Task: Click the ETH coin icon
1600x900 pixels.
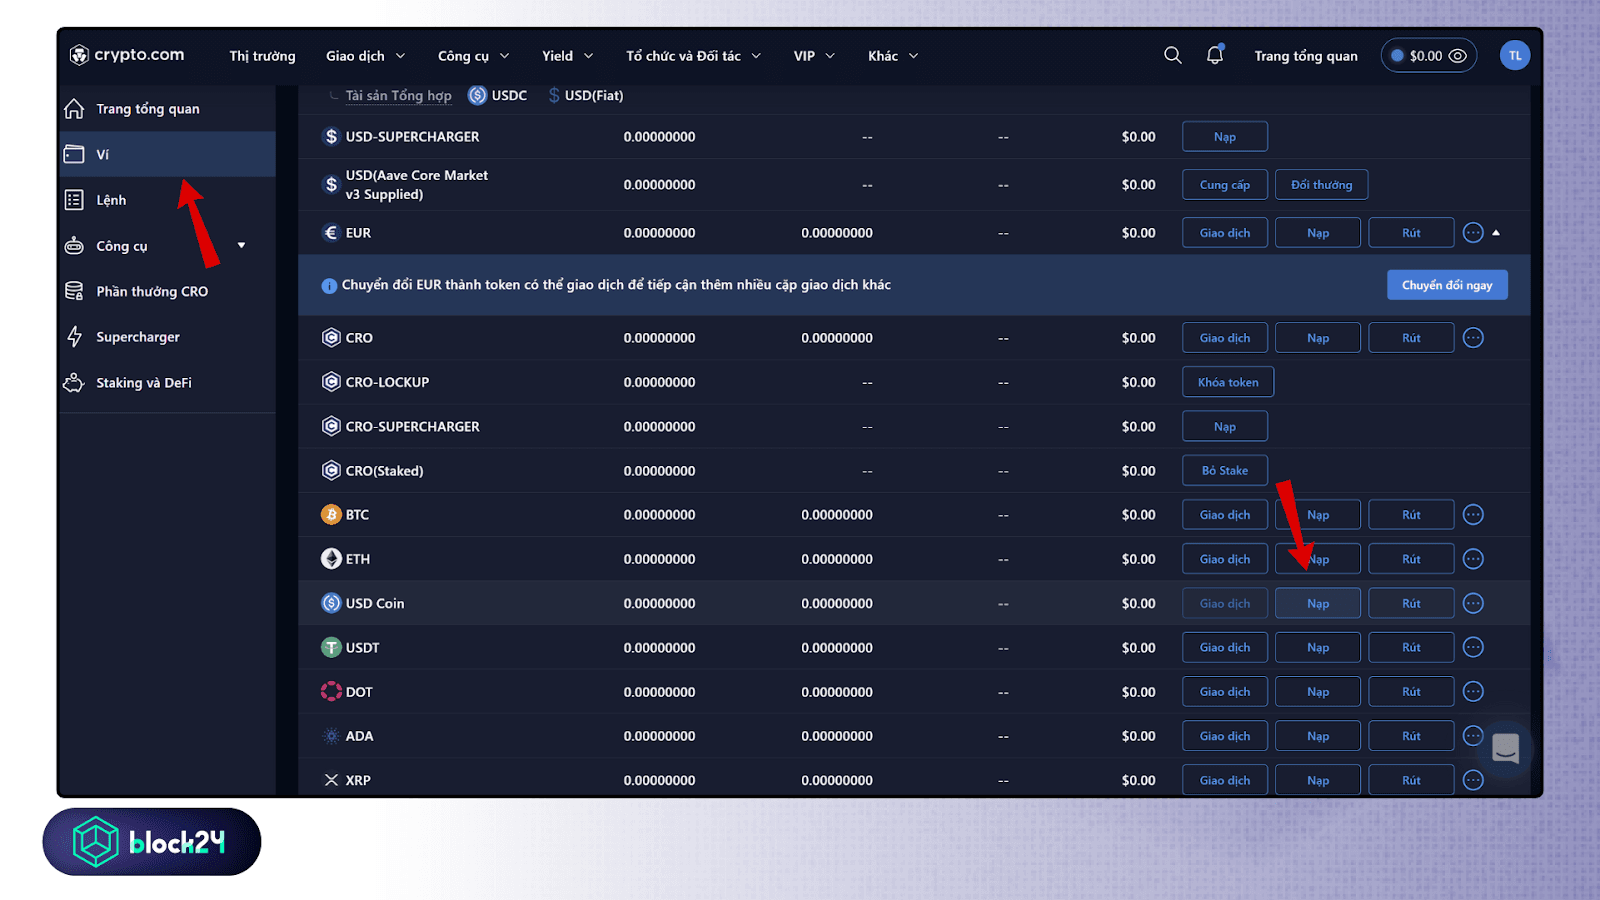Action: pyautogui.click(x=331, y=559)
